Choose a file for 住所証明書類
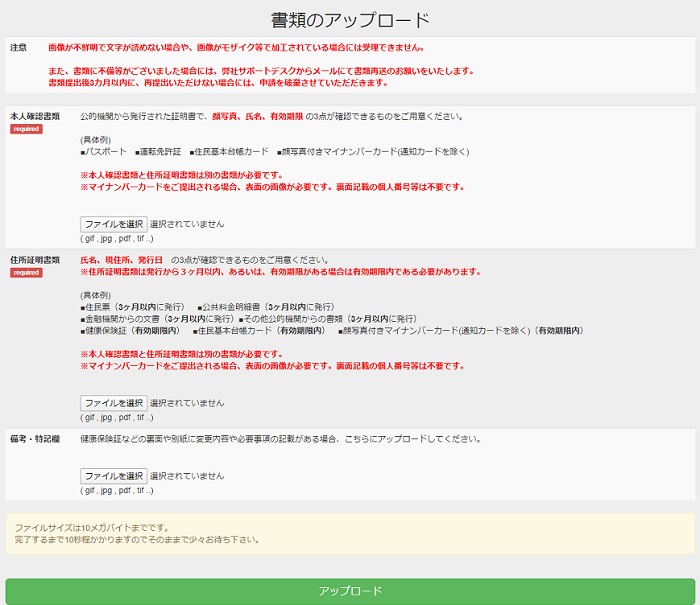The image size is (700, 605). tap(113, 403)
